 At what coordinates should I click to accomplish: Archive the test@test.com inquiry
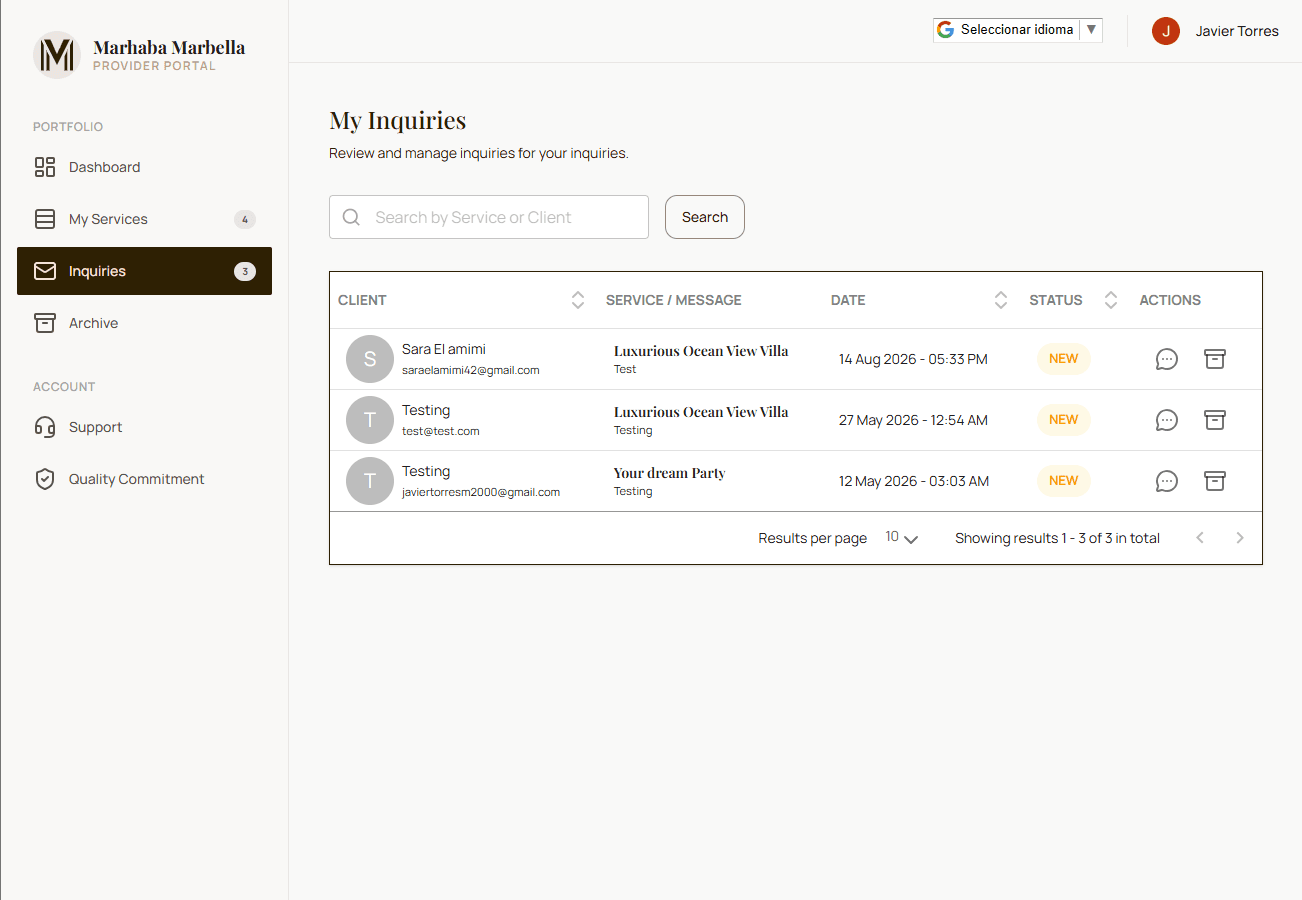pyautogui.click(x=1215, y=420)
